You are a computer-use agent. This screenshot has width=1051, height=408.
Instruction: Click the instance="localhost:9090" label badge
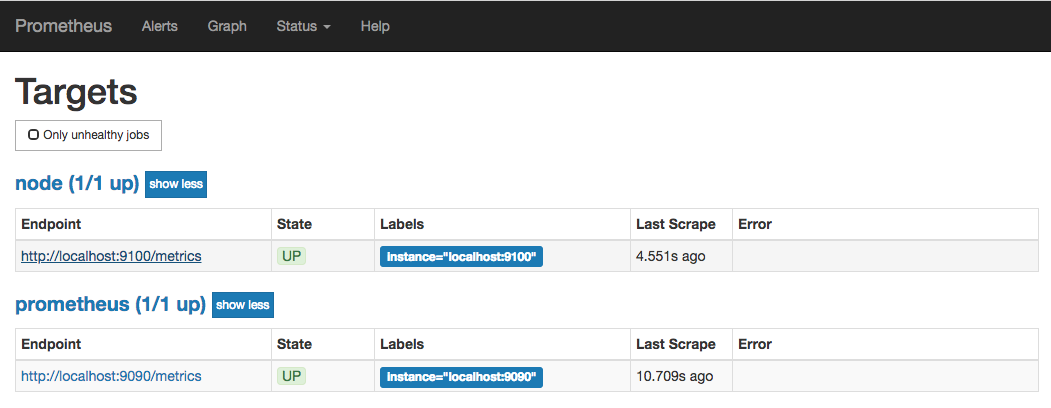(x=461, y=377)
